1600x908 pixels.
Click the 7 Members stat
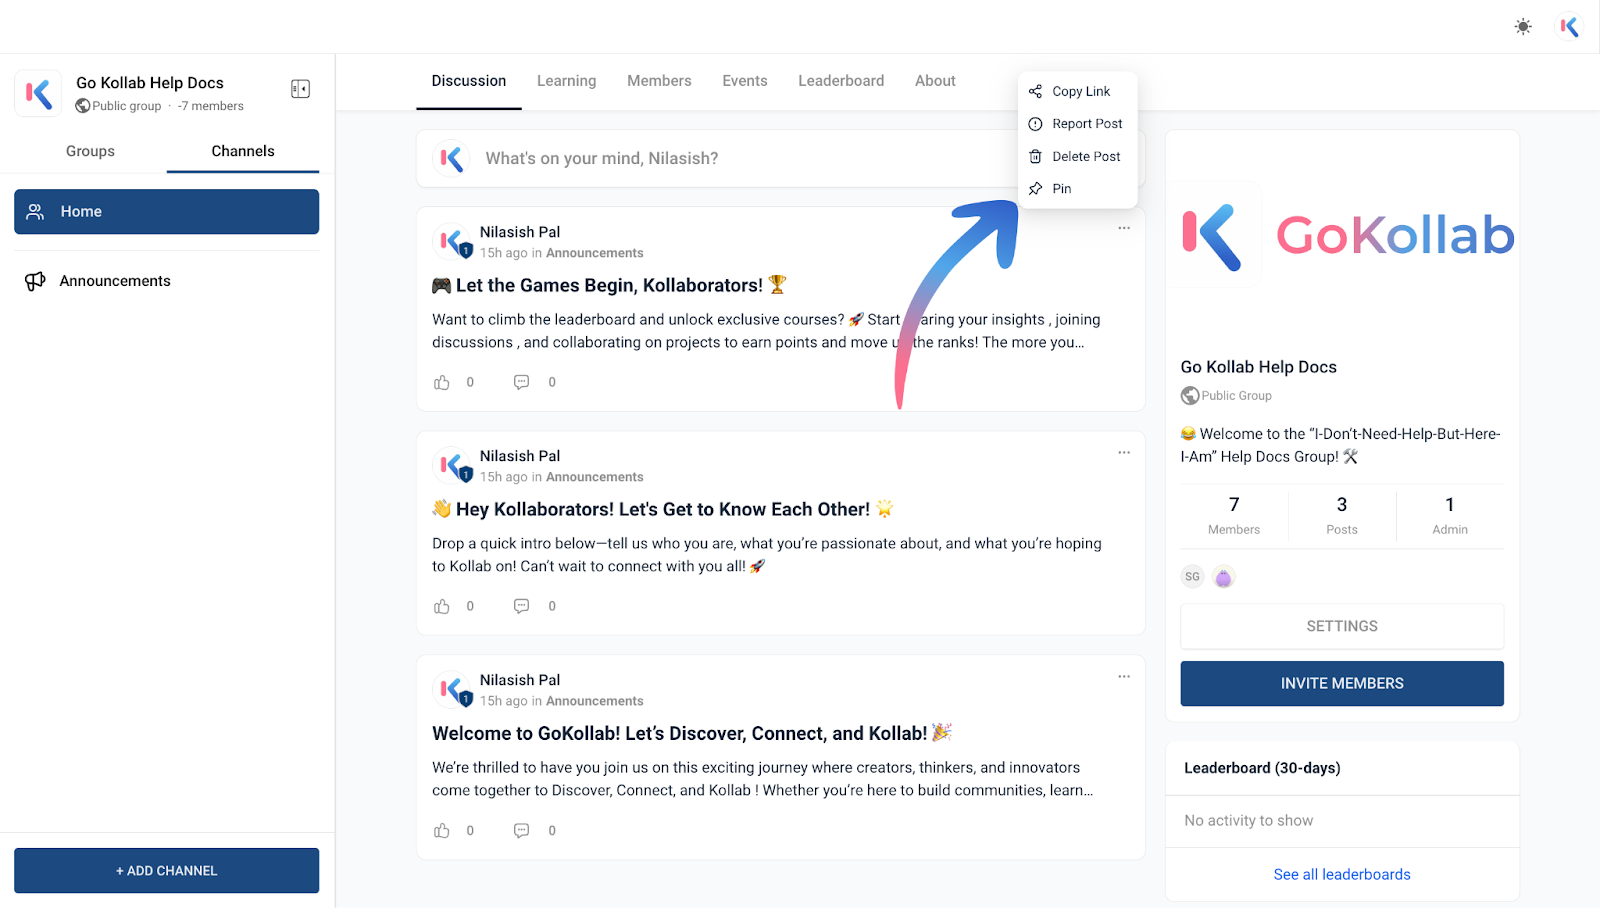[x=1234, y=515]
